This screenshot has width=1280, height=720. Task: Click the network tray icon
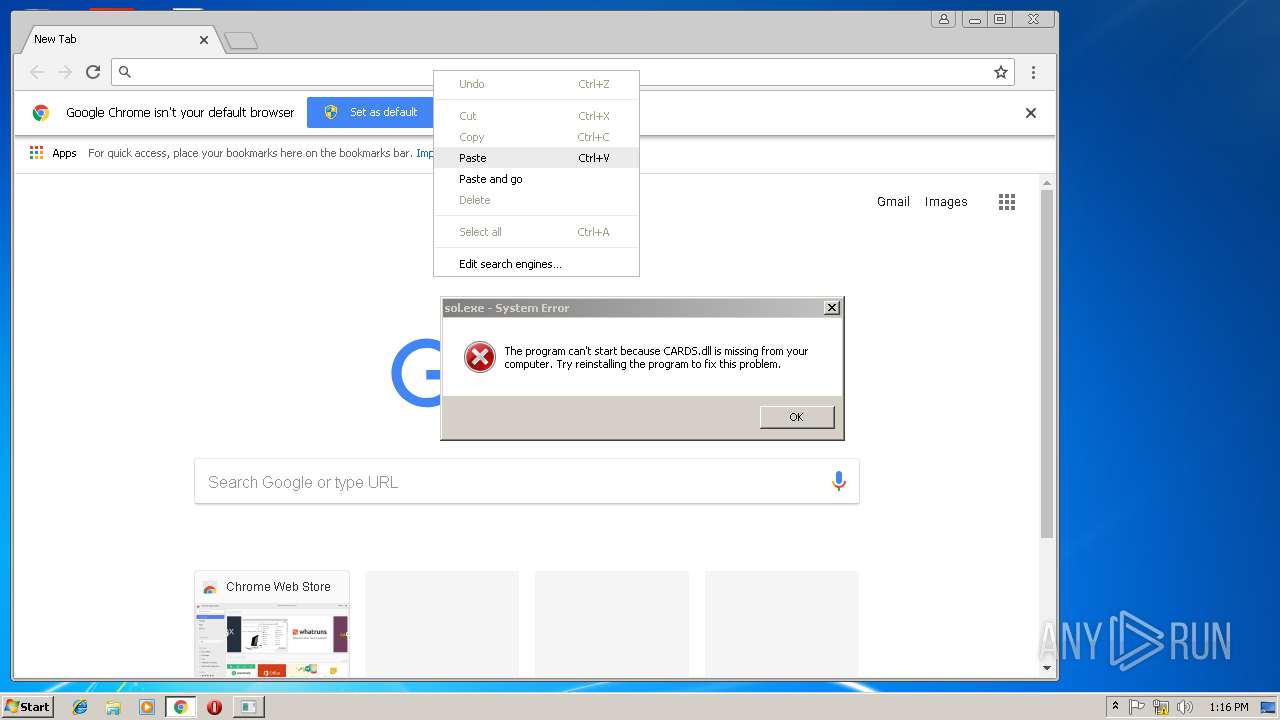[x=1161, y=707]
